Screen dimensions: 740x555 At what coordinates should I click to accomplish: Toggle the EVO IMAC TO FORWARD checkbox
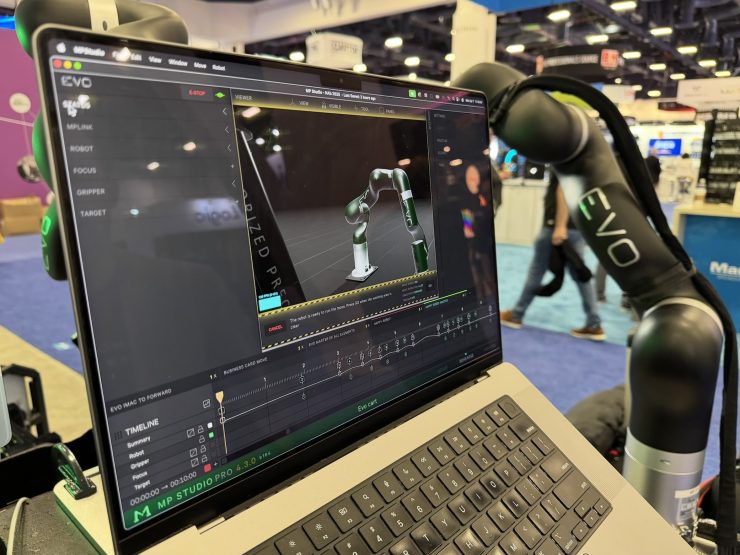tap(207, 403)
